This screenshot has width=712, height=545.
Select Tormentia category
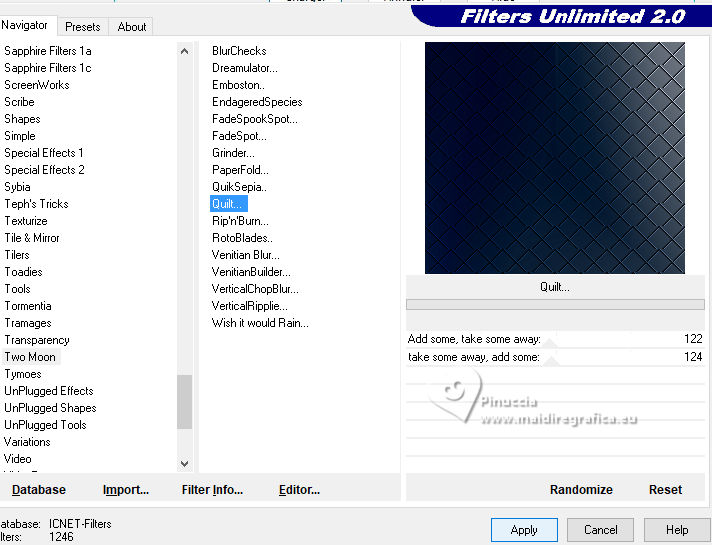(x=28, y=306)
